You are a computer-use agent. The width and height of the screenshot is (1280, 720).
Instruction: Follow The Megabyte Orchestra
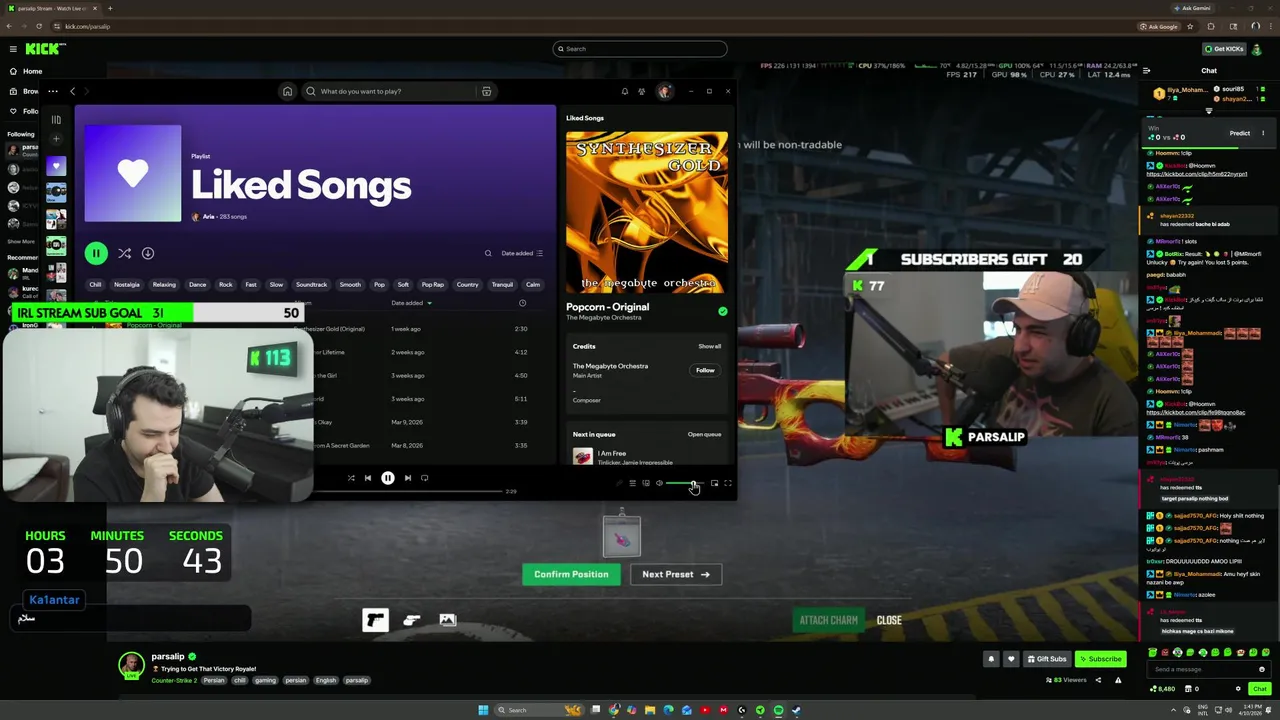tap(705, 370)
